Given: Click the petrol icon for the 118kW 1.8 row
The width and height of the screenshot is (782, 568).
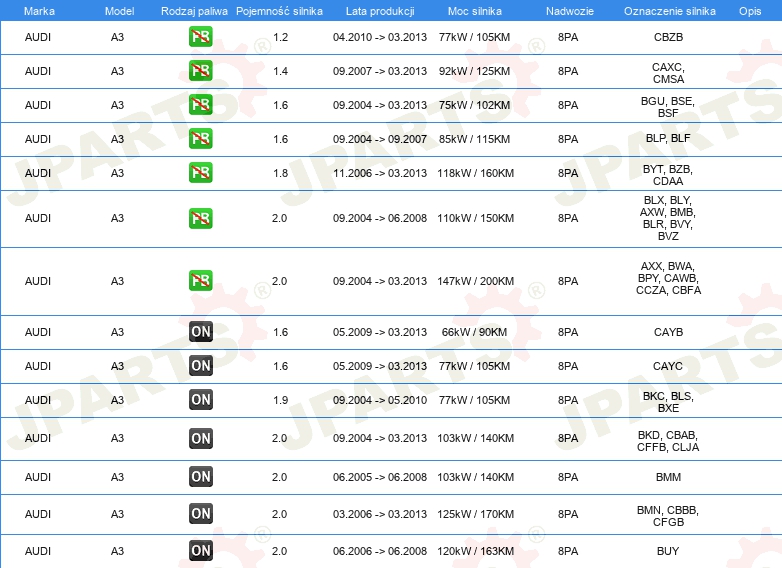Looking at the screenshot, I should click(200, 173).
